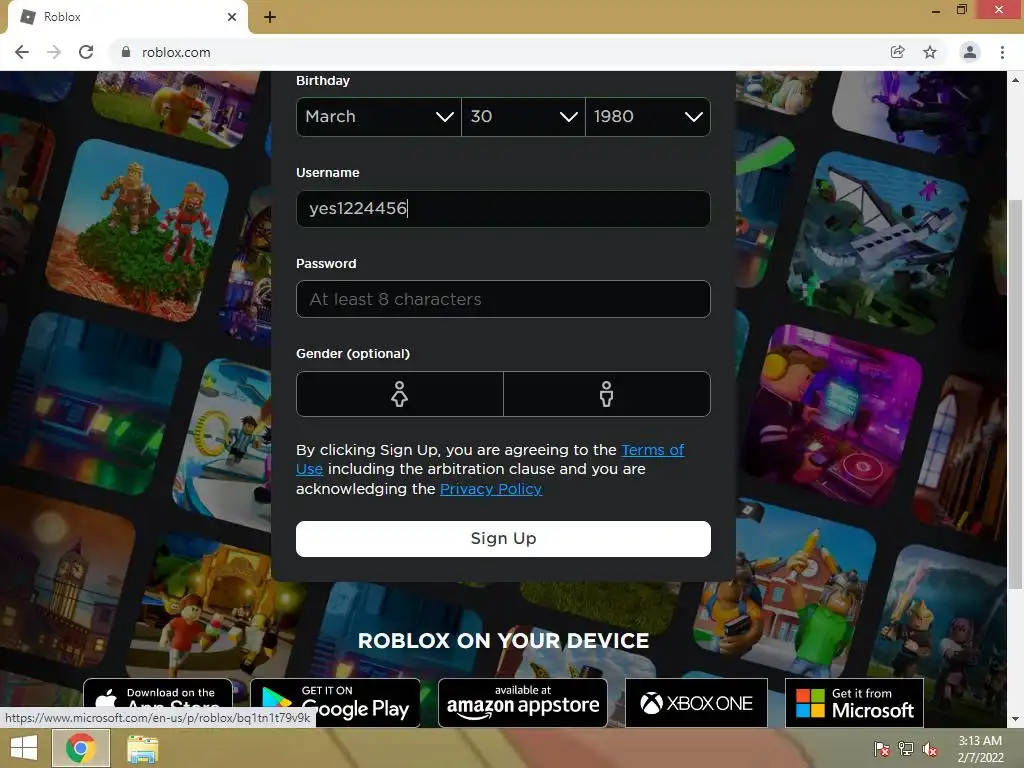1024x768 pixels.
Task: Click the Username field containing yes1224456
Action: pos(503,209)
